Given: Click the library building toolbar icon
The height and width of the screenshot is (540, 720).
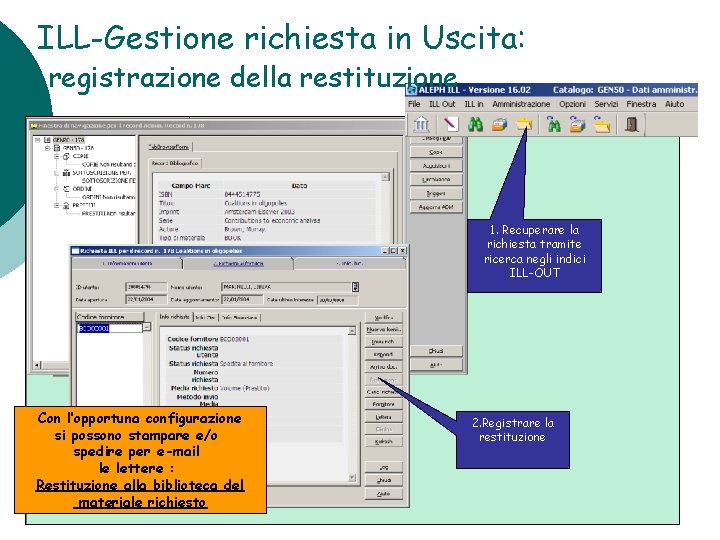Looking at the screenshot, I should click(x=422, y=124).
